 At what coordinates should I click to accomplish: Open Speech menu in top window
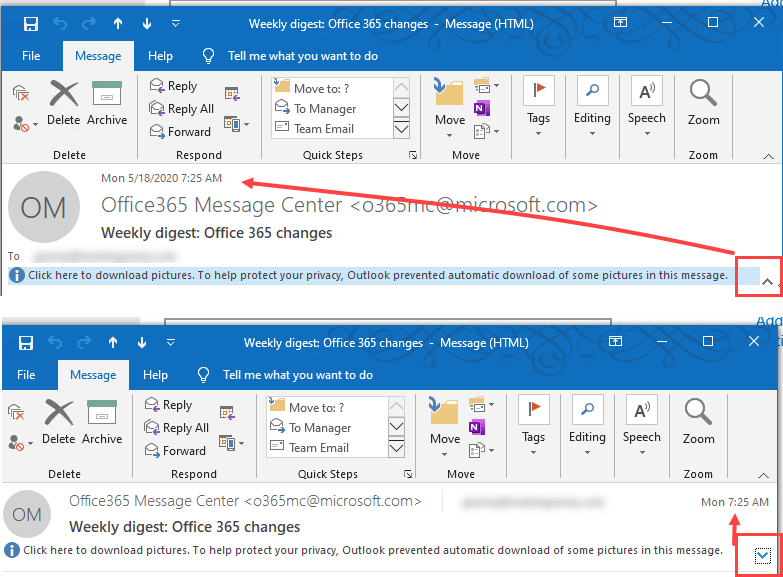(x=647, y=107)
